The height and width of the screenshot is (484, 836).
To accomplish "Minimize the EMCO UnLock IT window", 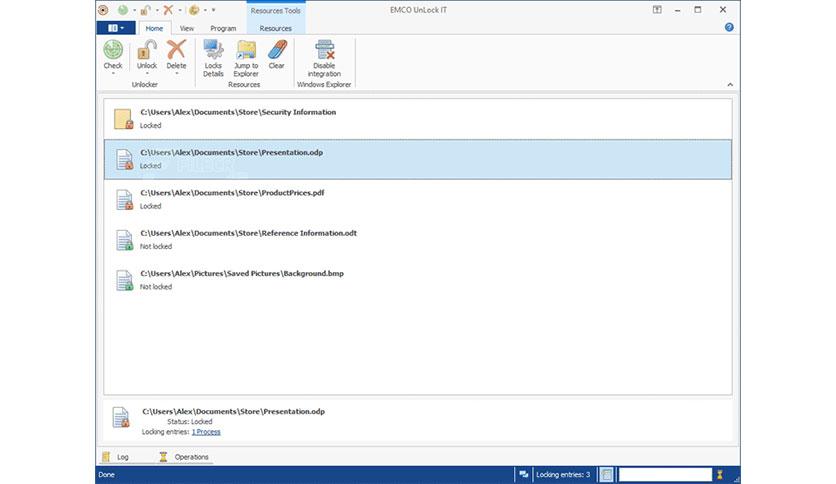I will tap(677, 10).
